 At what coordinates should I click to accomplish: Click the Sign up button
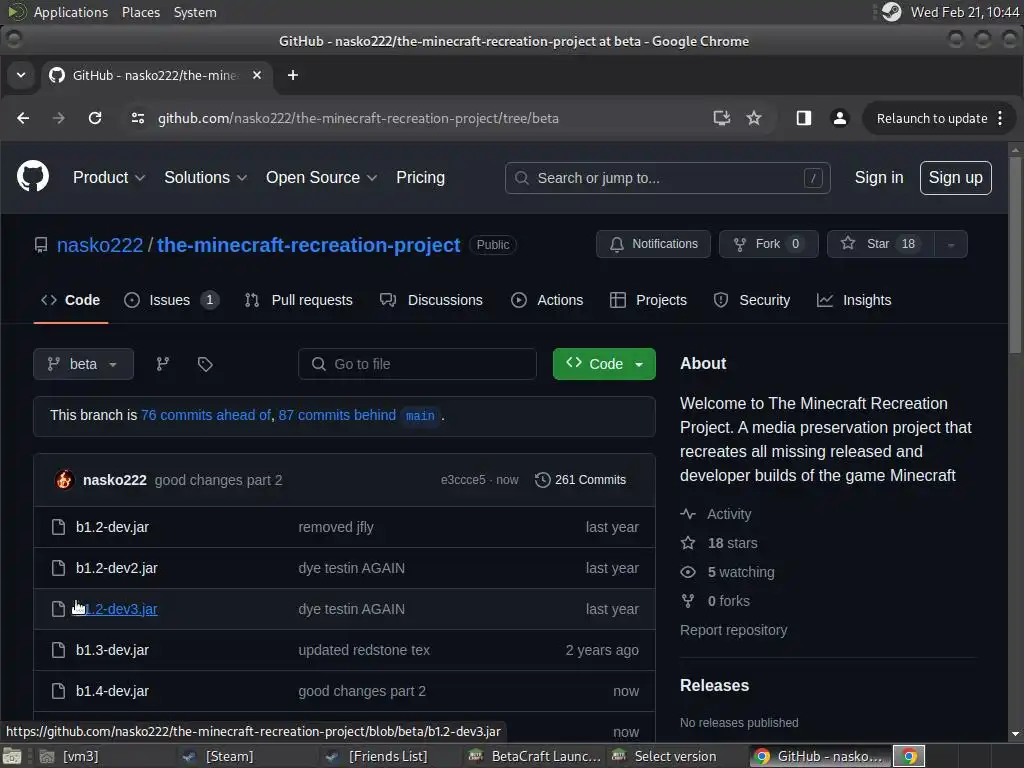tap(955, 178)
